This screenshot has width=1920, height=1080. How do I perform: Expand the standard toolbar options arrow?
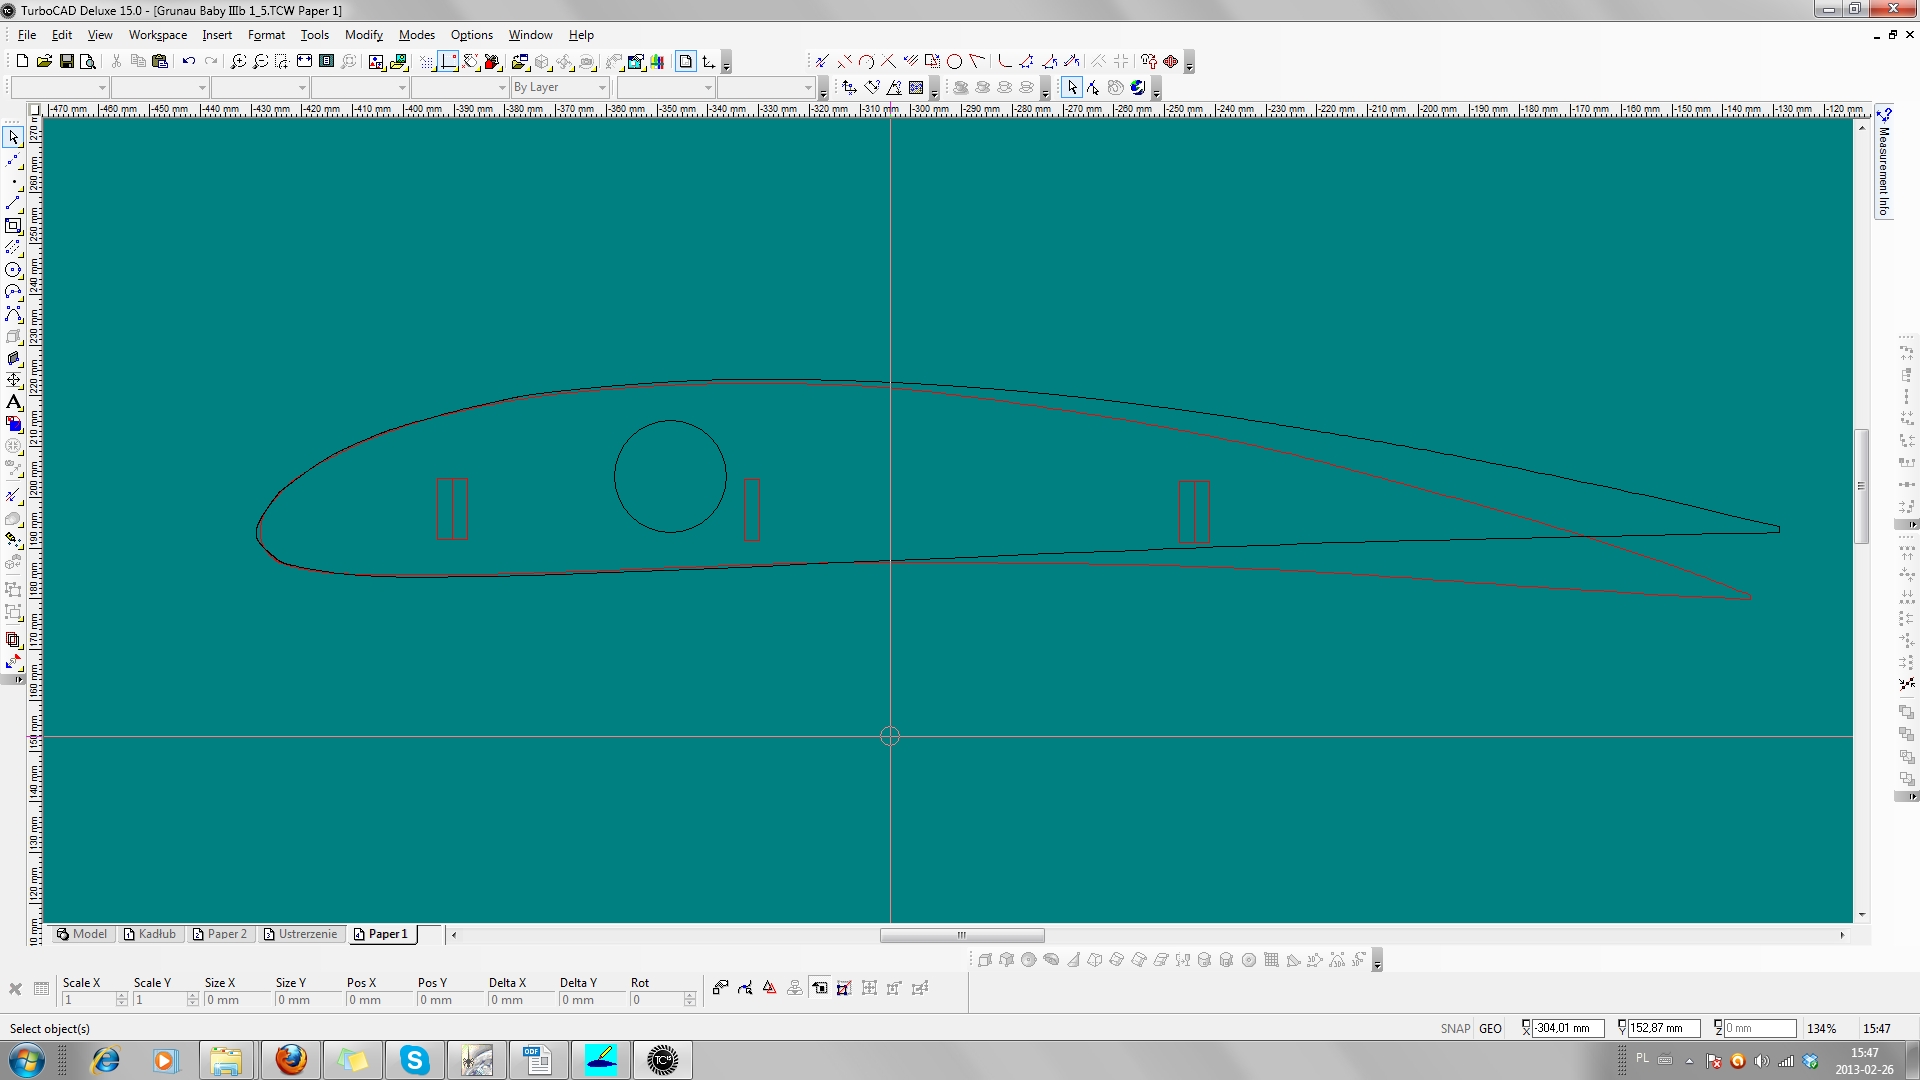(x=726, y=63)
